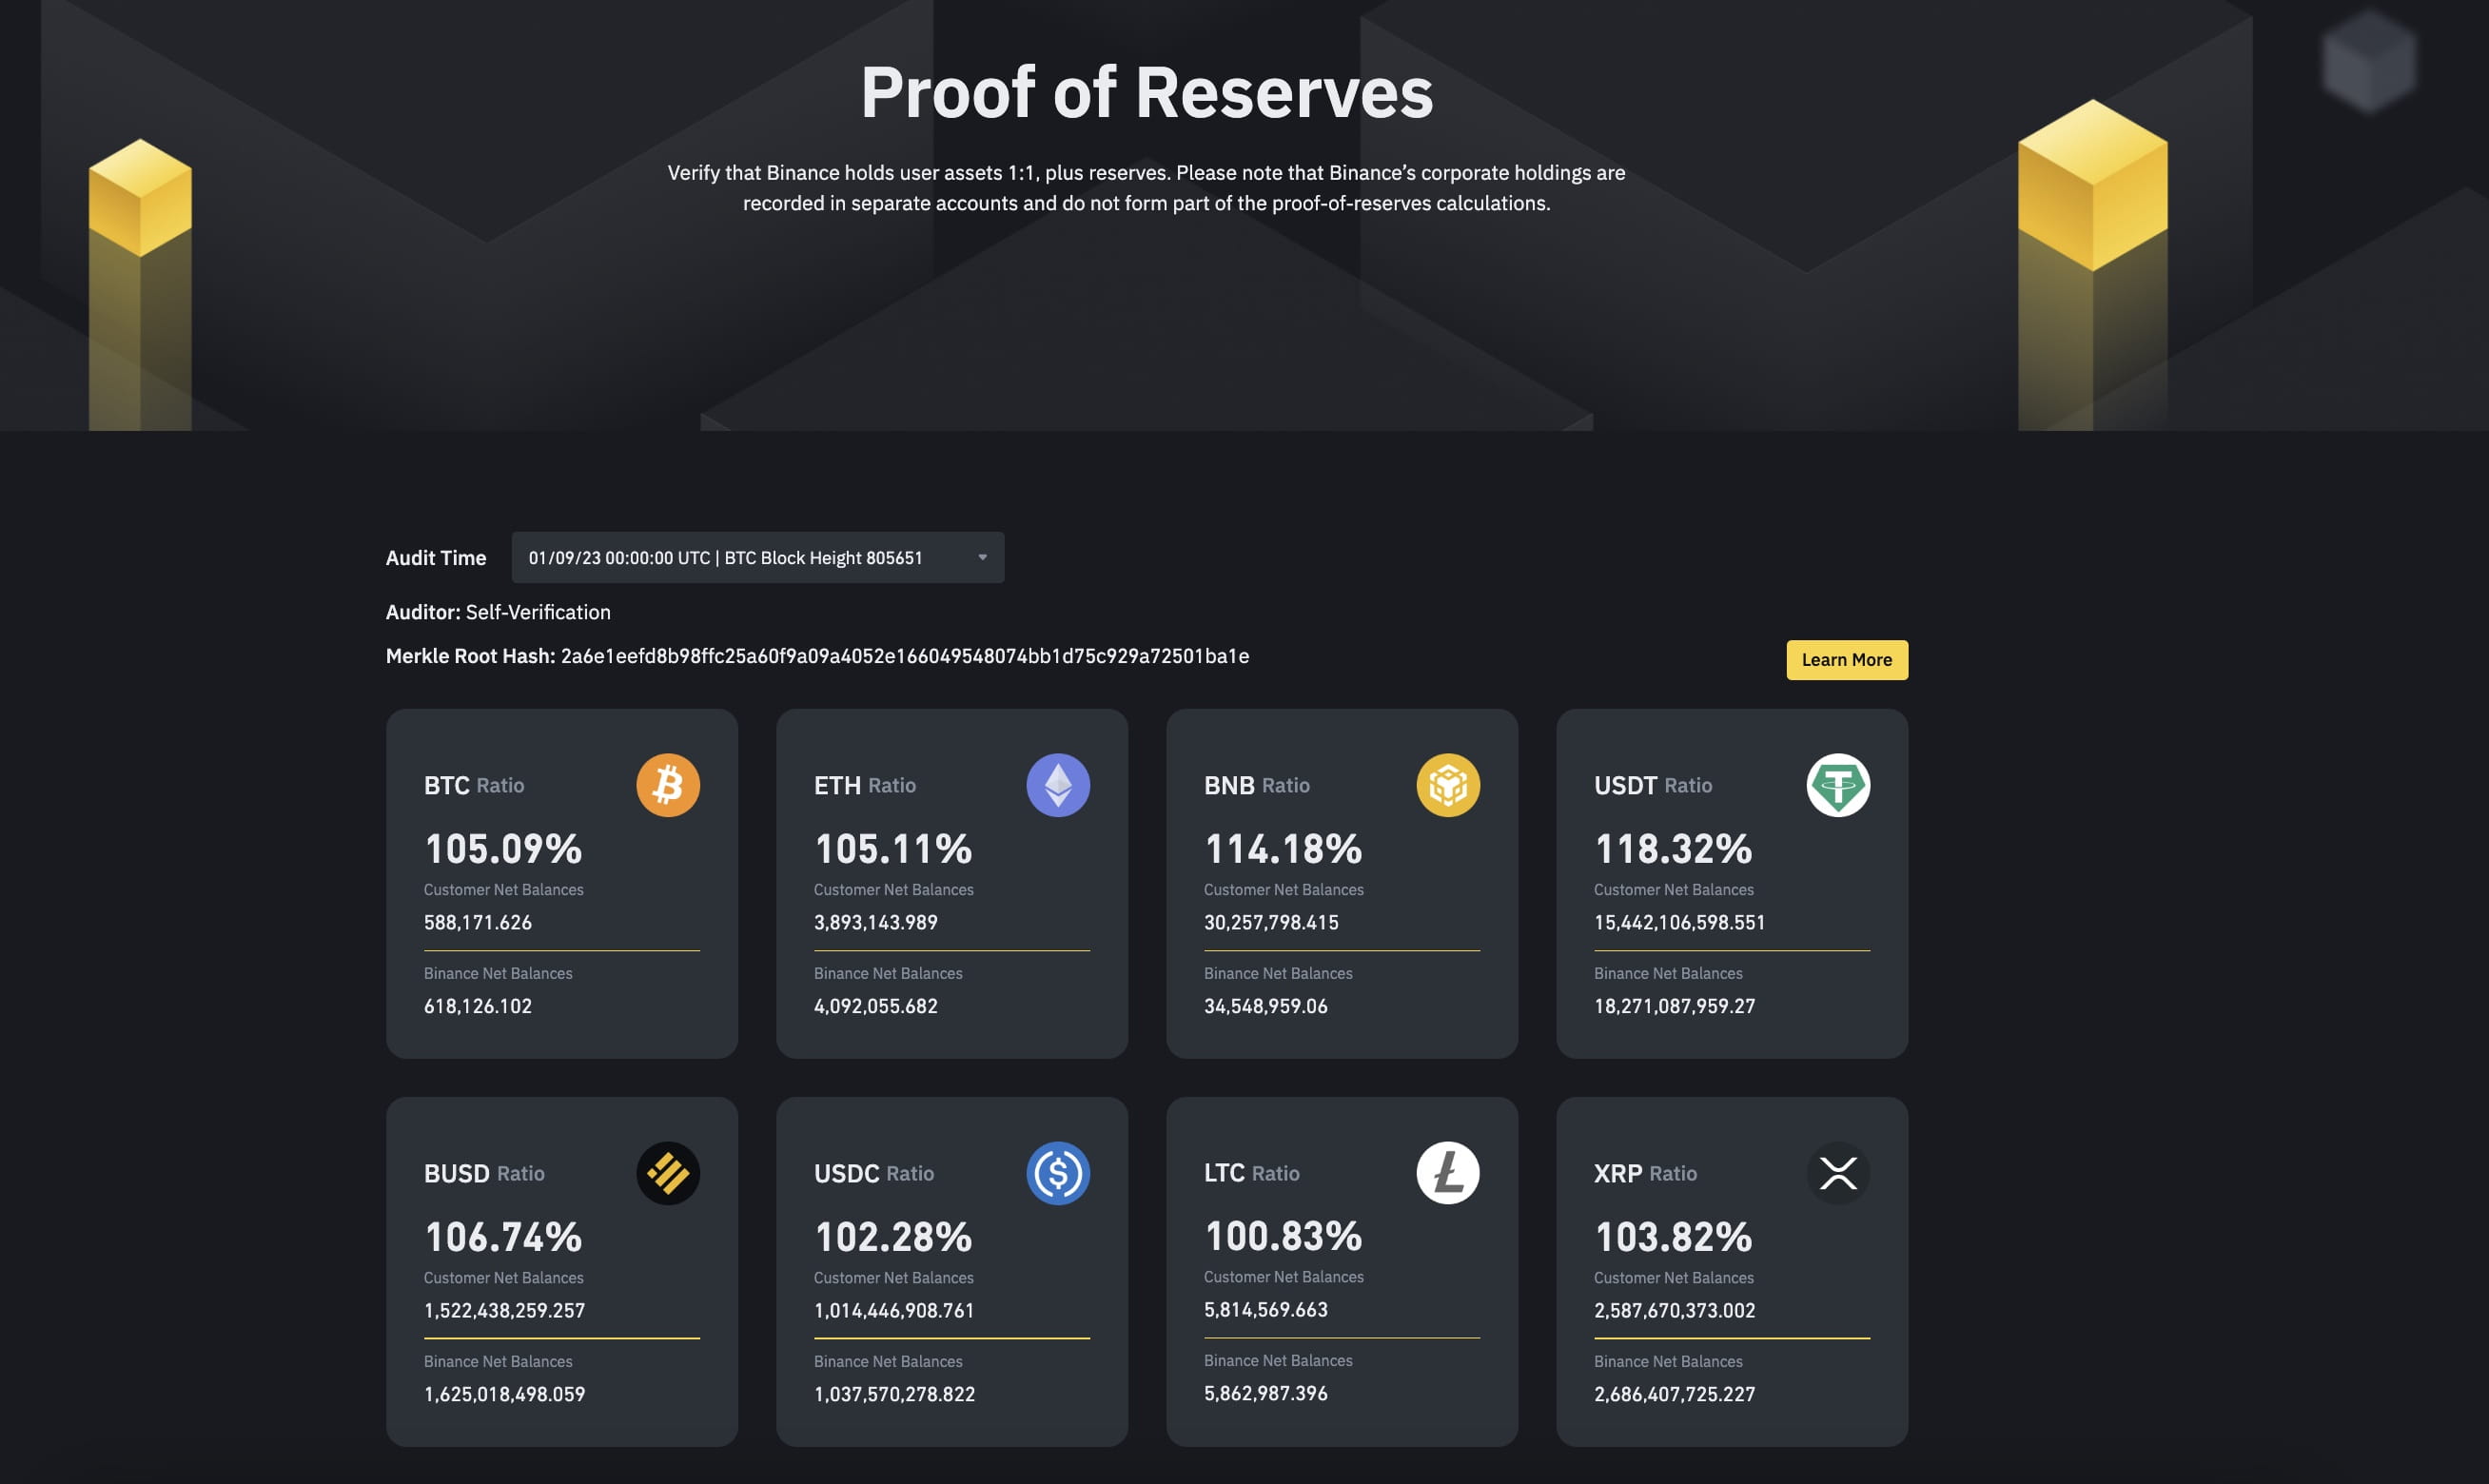Click the Litecoin icon on the LTC card
The image size is (2489, 1484).
pyautogui.click(x=1448, y=1172)
